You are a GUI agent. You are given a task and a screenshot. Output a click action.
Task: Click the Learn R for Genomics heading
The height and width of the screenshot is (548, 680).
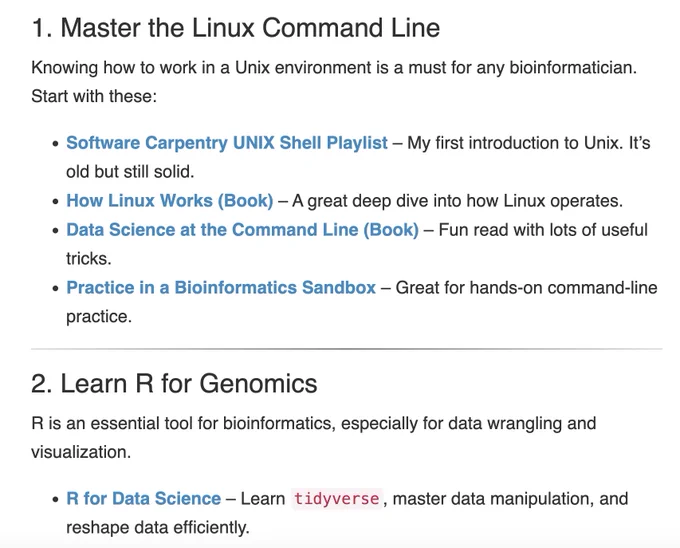pyautogui.click(x=174, y=384)
